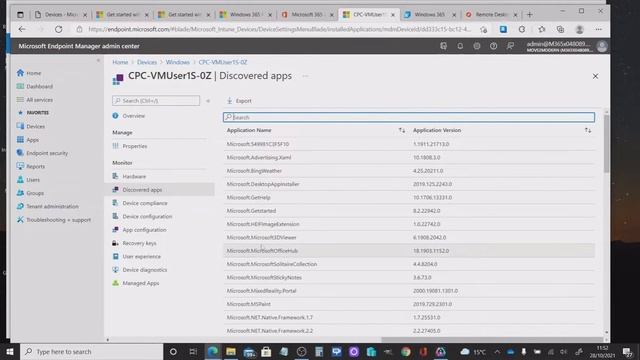
Task: Click the discovered apps search field
Action: click(409, 117)
